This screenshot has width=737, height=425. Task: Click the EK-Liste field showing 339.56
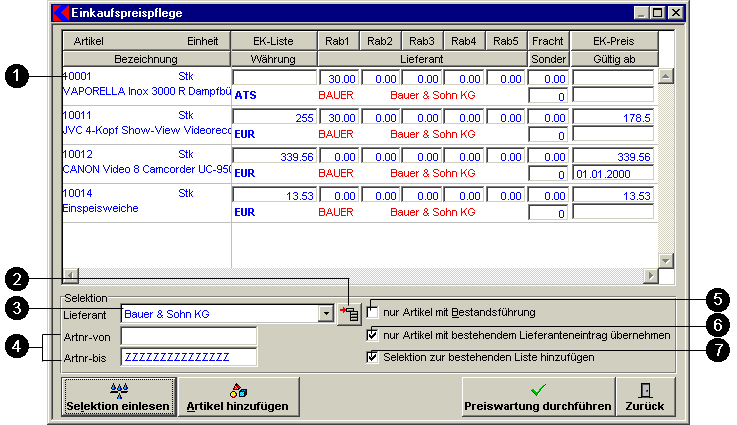coord(274,157)
